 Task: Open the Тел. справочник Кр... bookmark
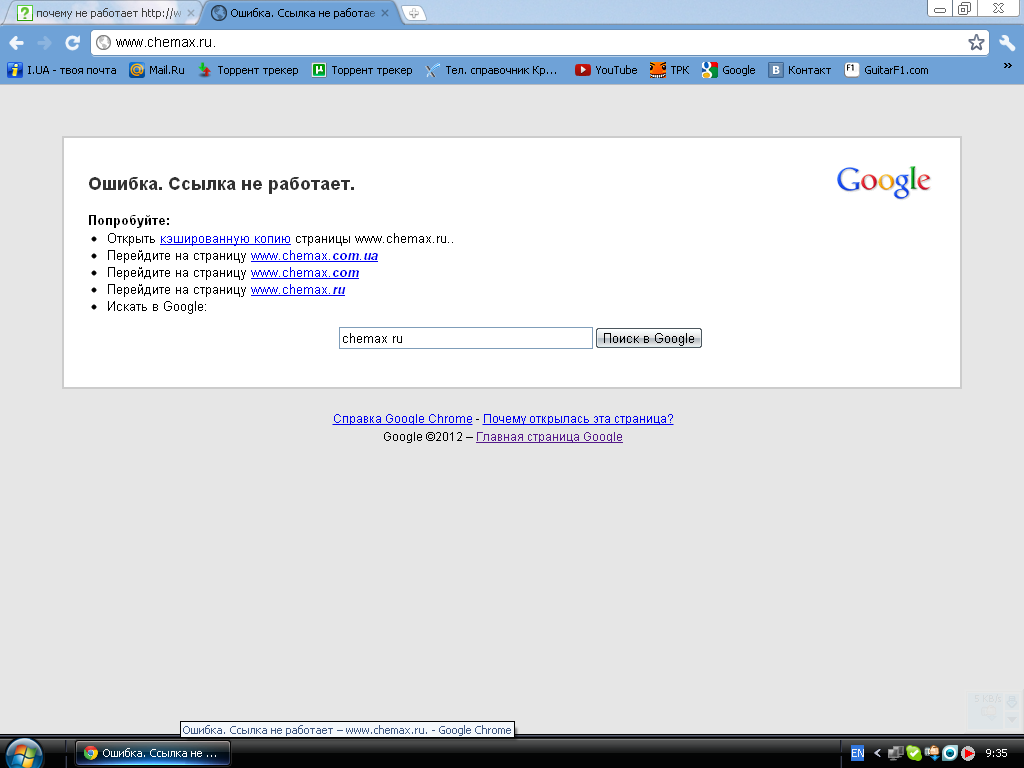point(491,70)
